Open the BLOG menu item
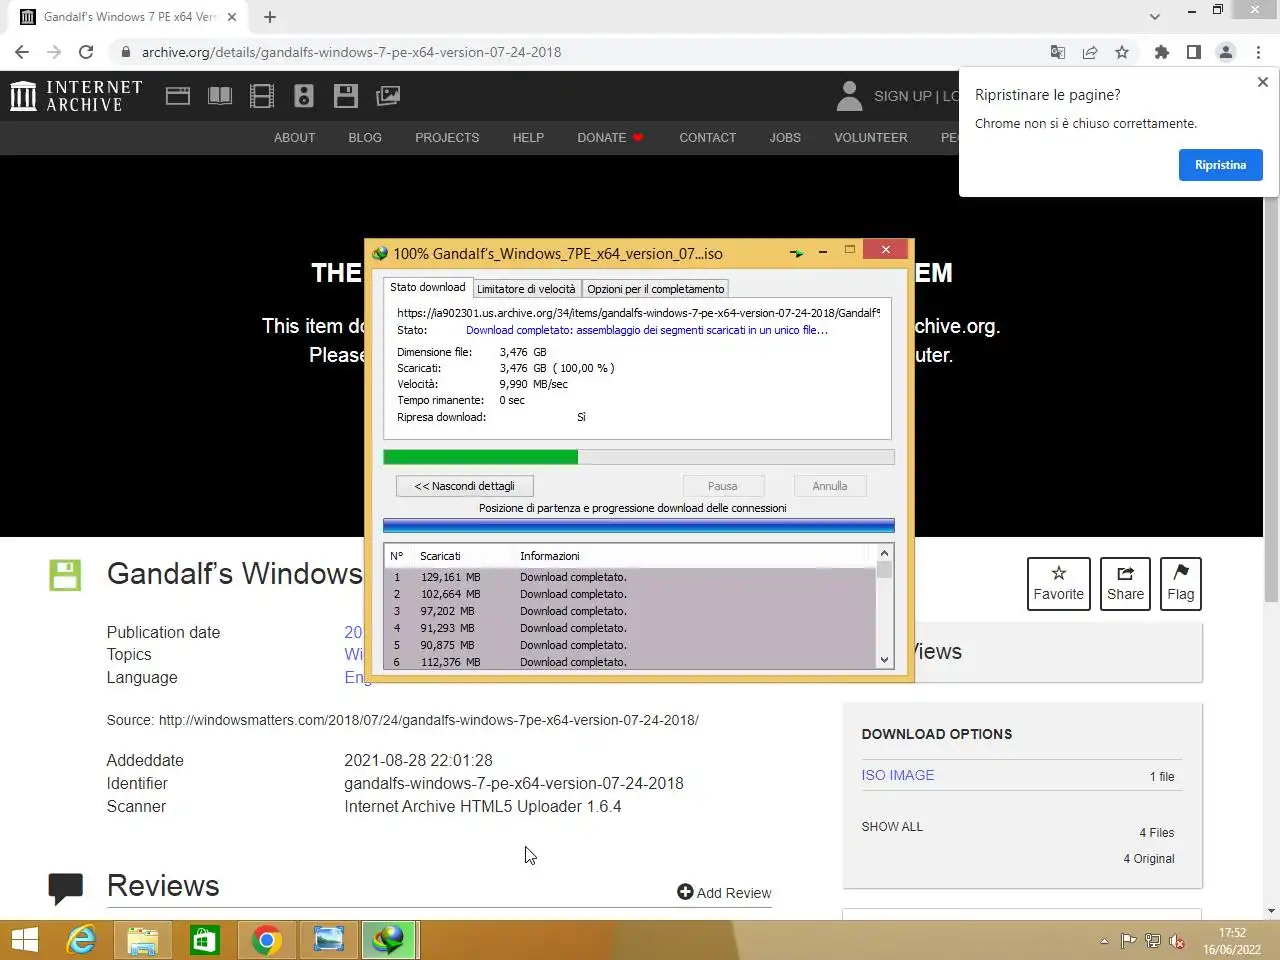Viewport: 1280px width, 960px height. (x=365, y=138)
